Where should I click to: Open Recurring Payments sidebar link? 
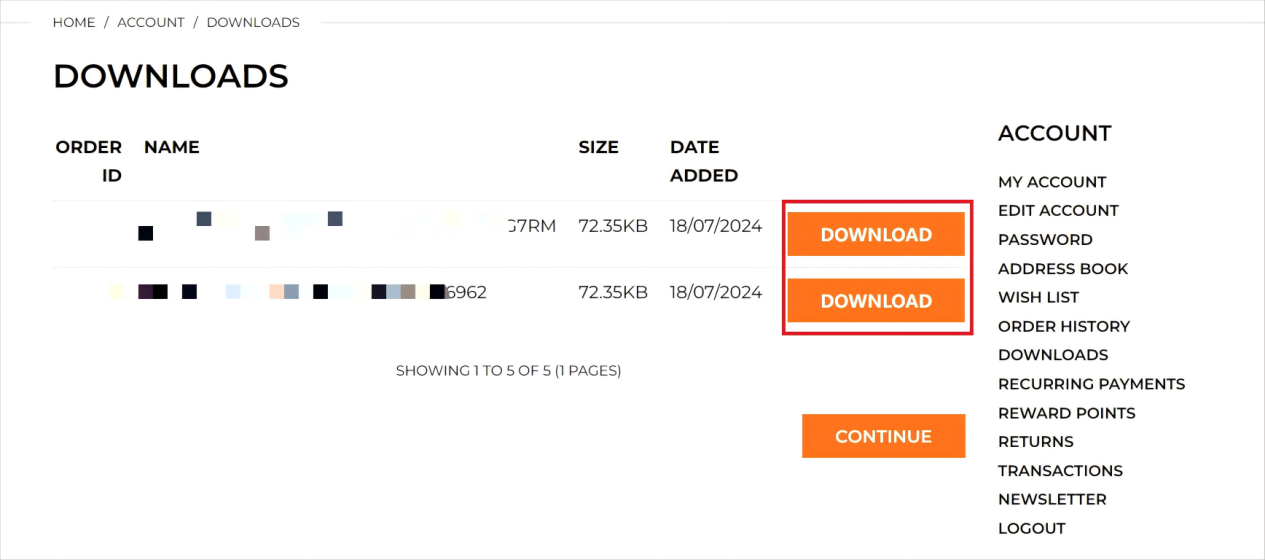pyautogui.click(x=1091, y=384)
